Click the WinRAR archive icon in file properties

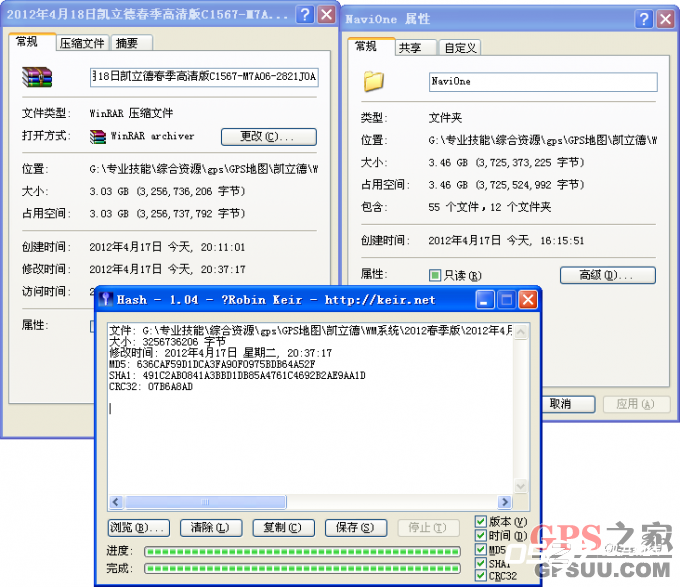37,77
